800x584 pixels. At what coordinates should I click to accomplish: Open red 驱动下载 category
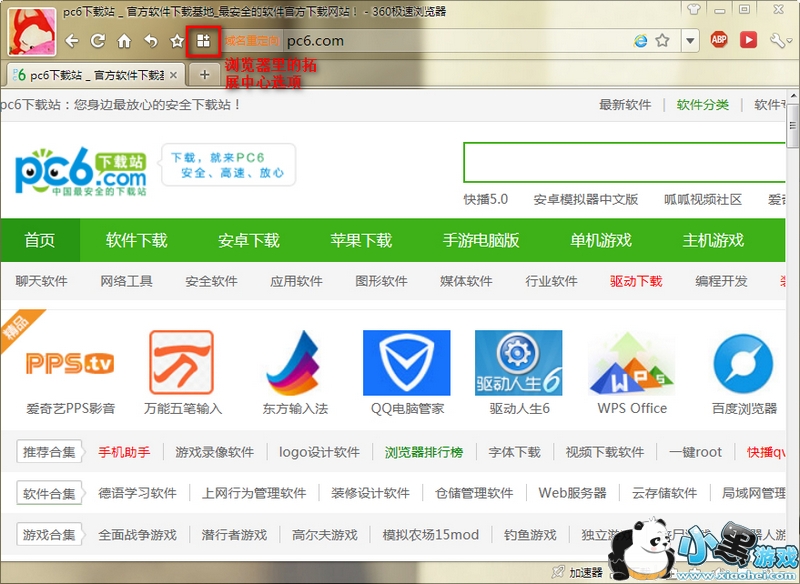pyautogui.click(x=636, y=281)
